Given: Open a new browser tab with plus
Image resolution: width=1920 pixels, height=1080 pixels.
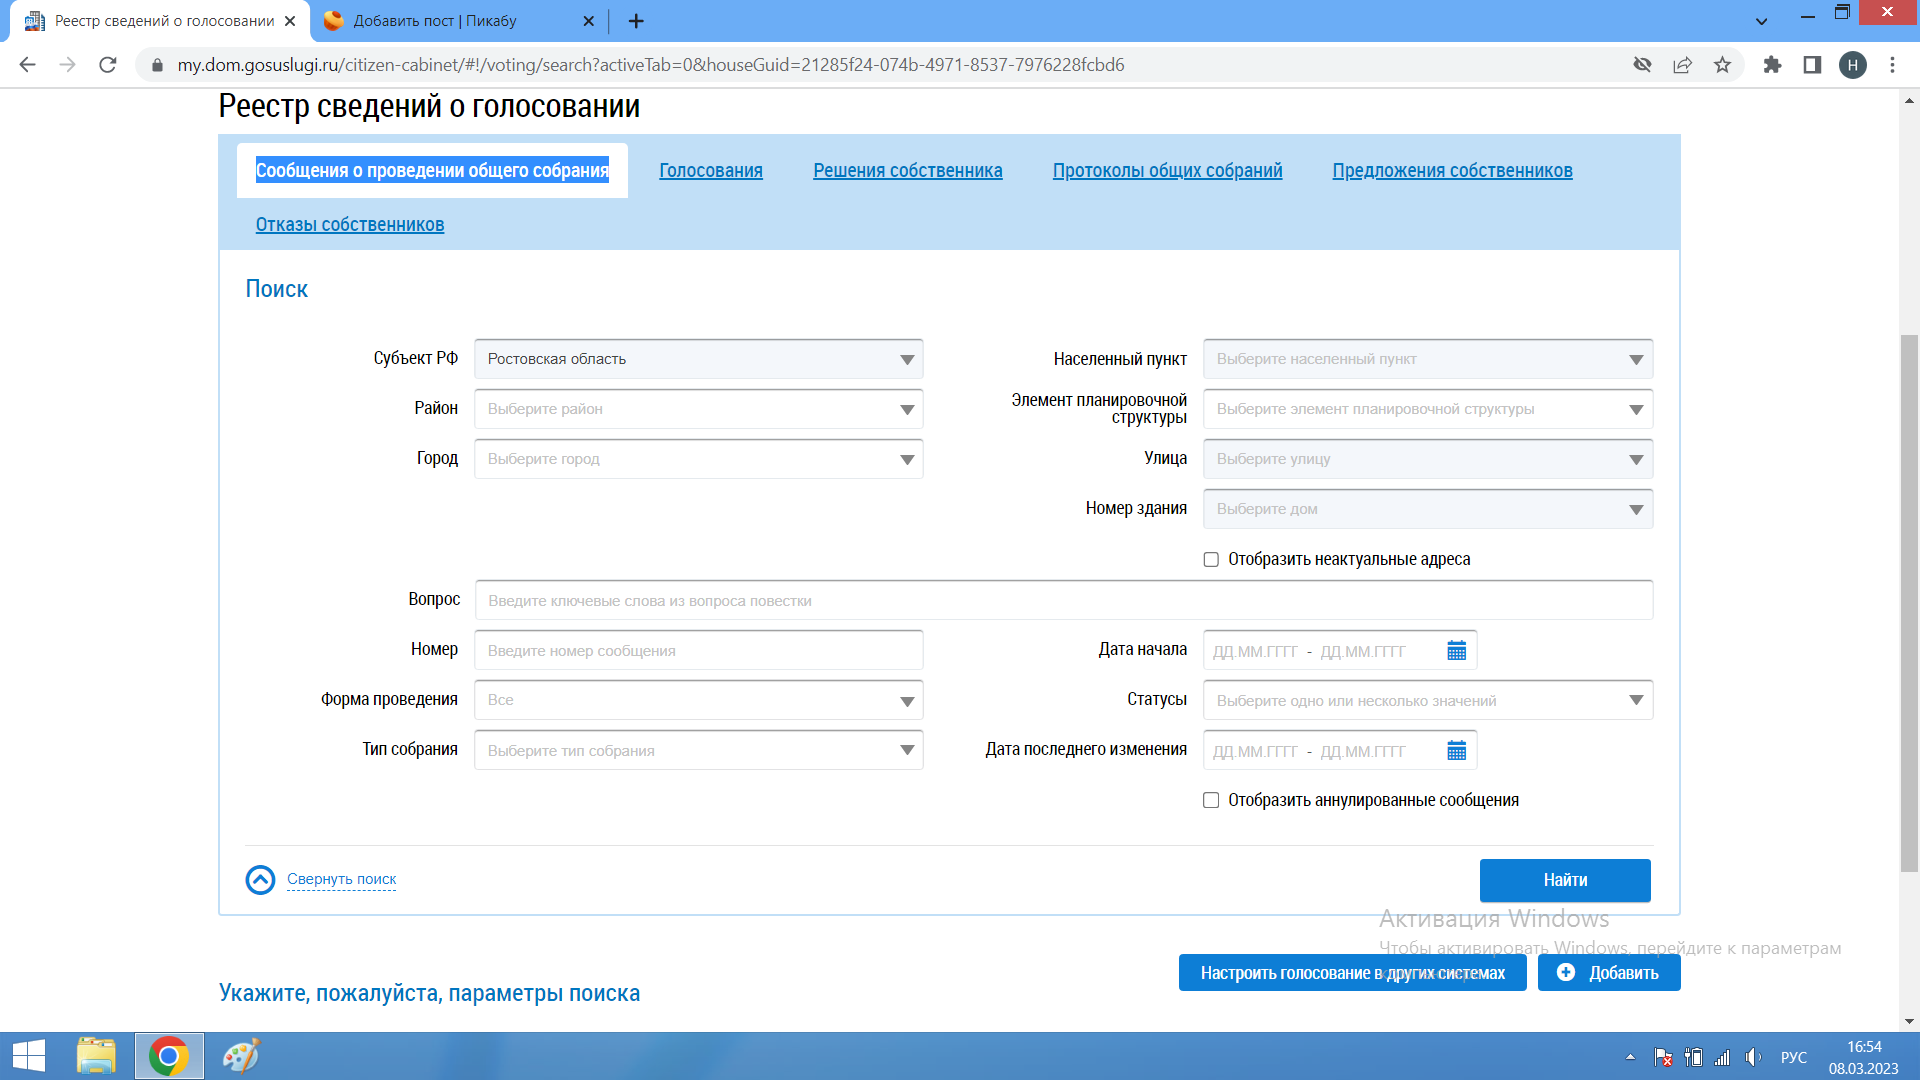Looking at the screenshot, I should (x=636, y=21).
